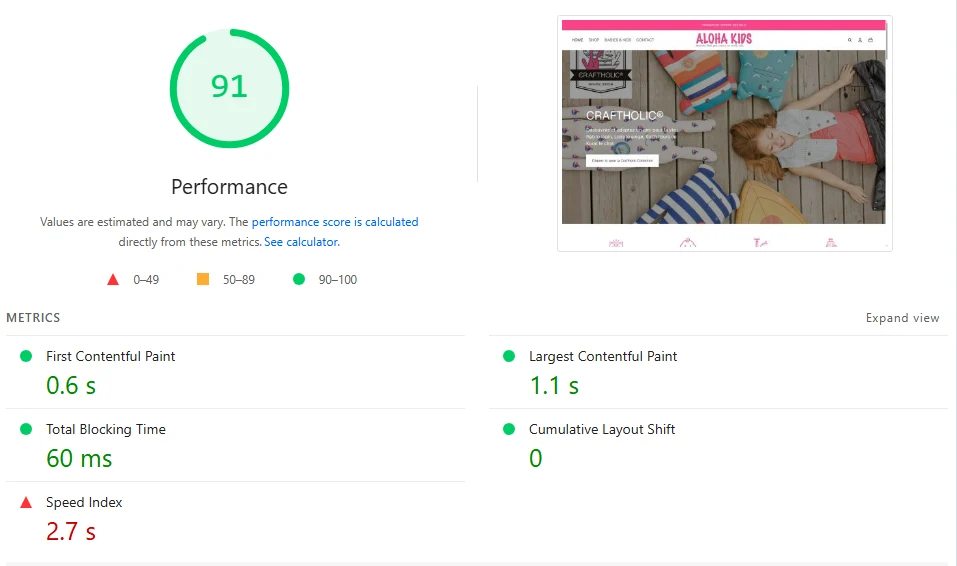Click the '1.1 s' Largest Contentful Paint value
This screenshot has height=566, width=957.
(554, 385)
